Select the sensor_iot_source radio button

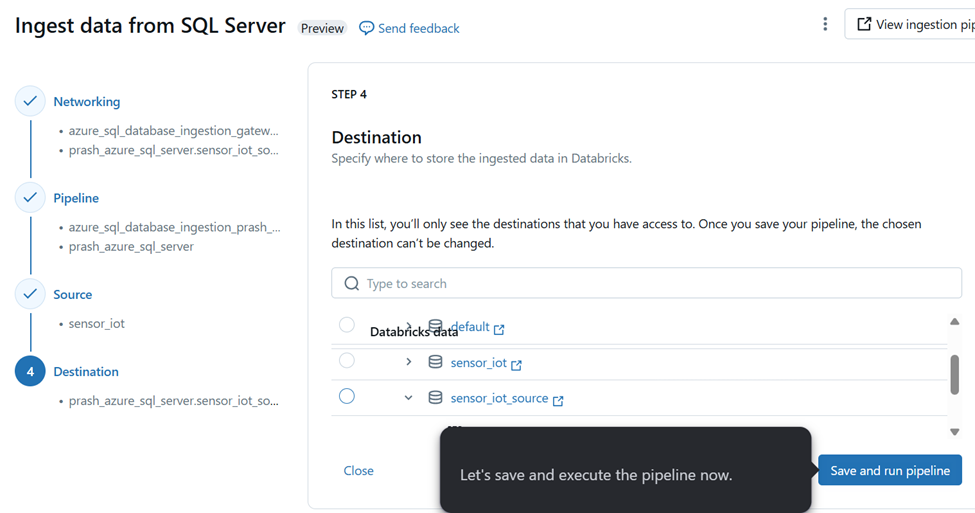(347, 396)
